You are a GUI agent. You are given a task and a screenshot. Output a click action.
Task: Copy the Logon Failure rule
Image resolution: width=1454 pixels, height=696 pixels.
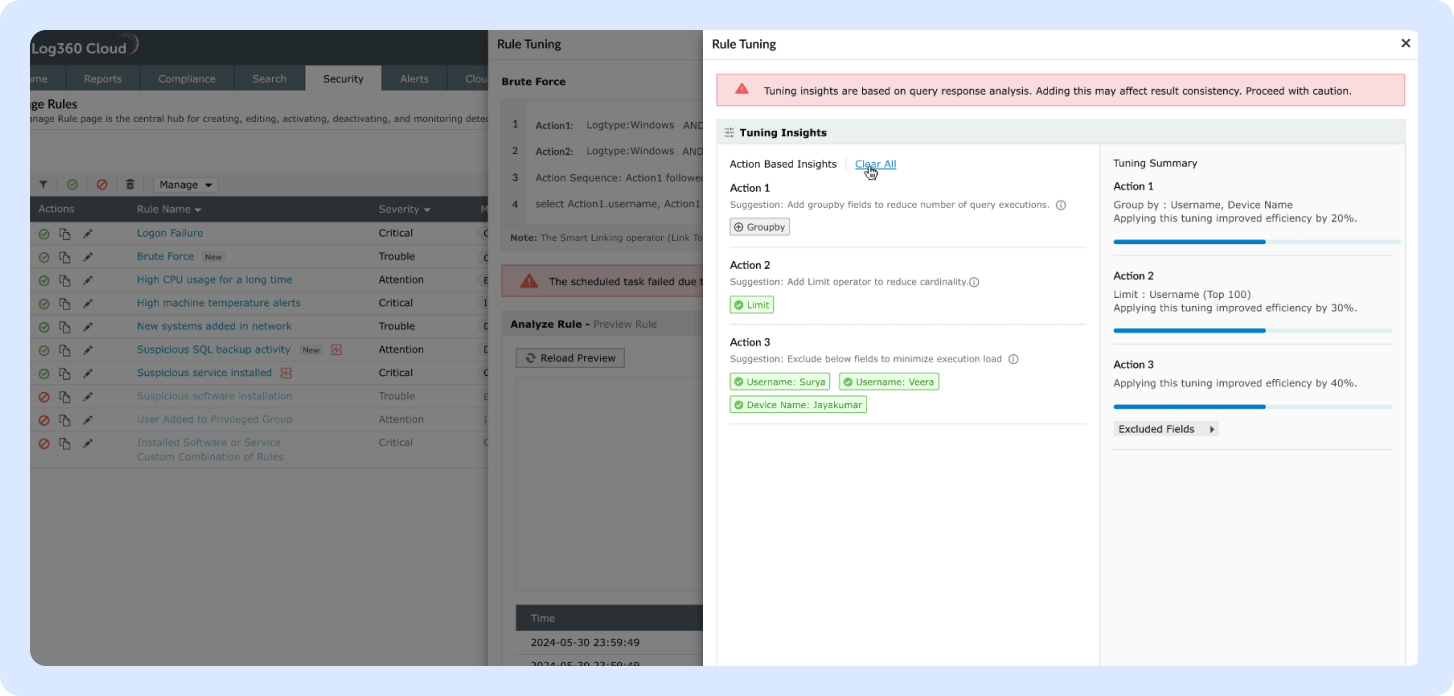coord(64,234)
